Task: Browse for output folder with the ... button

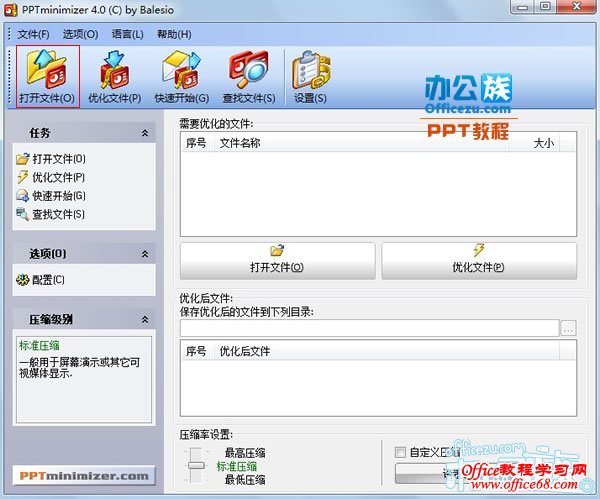Action: click(x=568, y=328)
